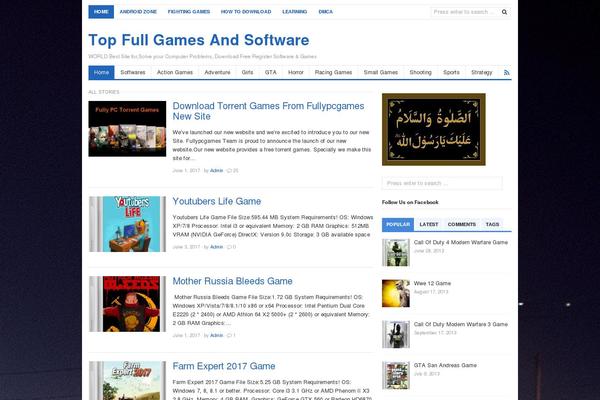The width and height of the screenshot is (600, 400).
Task: Click the Mother Russia Bleeds cover thumbnail
Action: [x=127, y=304]
